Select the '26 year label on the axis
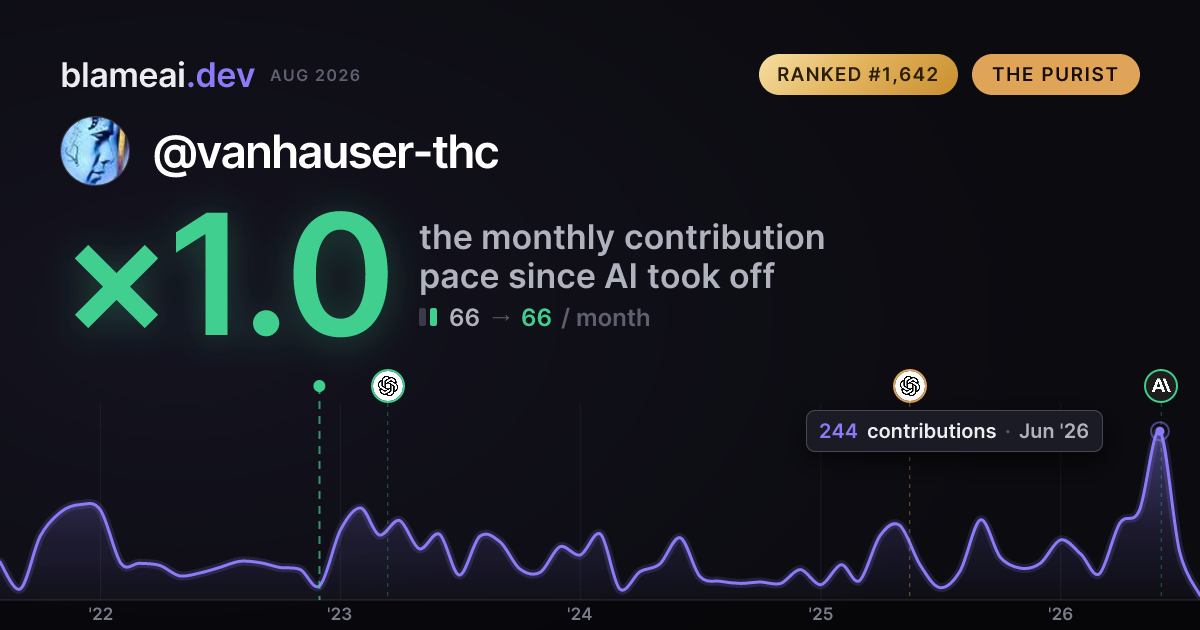The image size is (1200, 630). (1060, 614)
